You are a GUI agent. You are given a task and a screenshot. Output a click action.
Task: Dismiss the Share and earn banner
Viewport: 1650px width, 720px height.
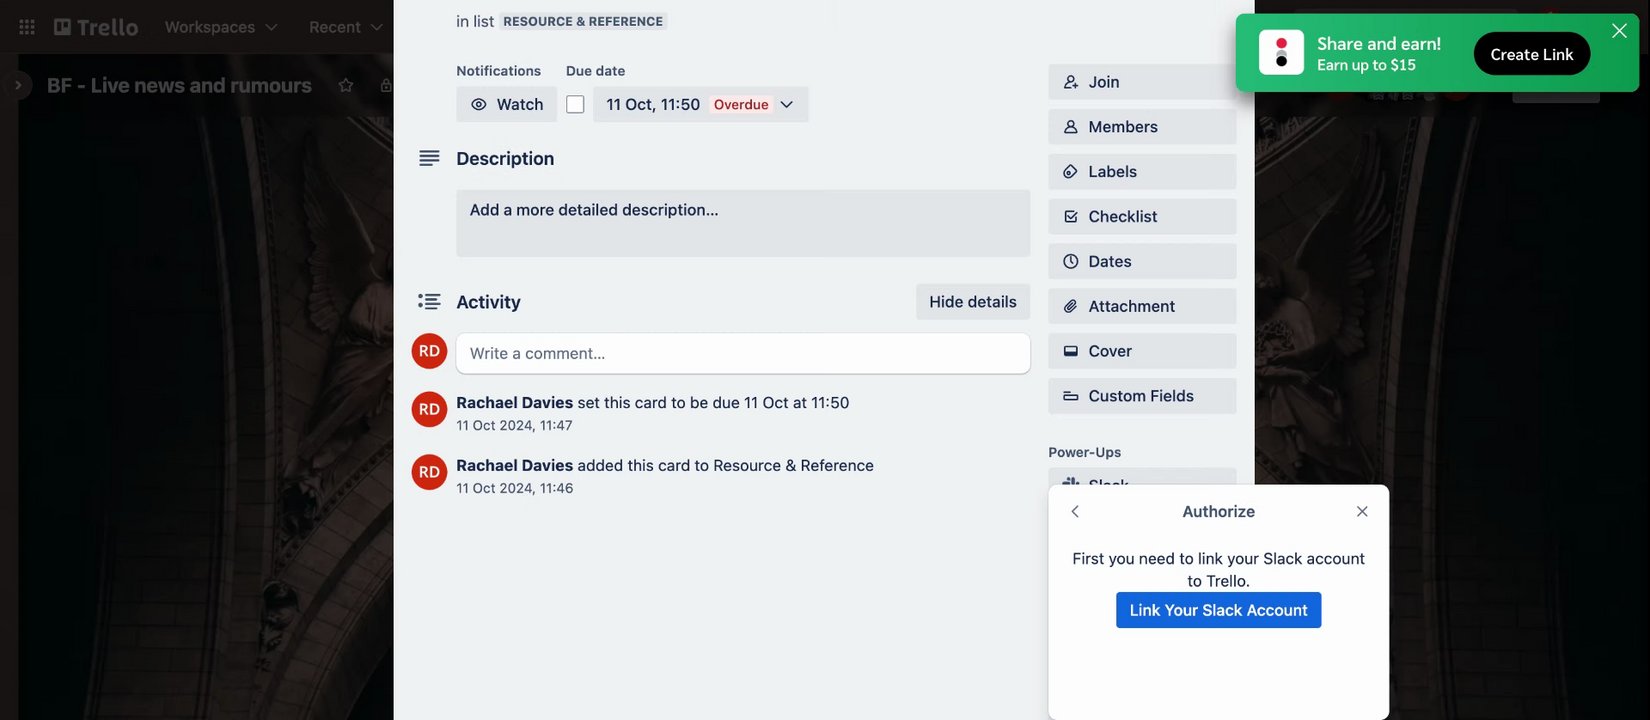(x=1619, y=31)
